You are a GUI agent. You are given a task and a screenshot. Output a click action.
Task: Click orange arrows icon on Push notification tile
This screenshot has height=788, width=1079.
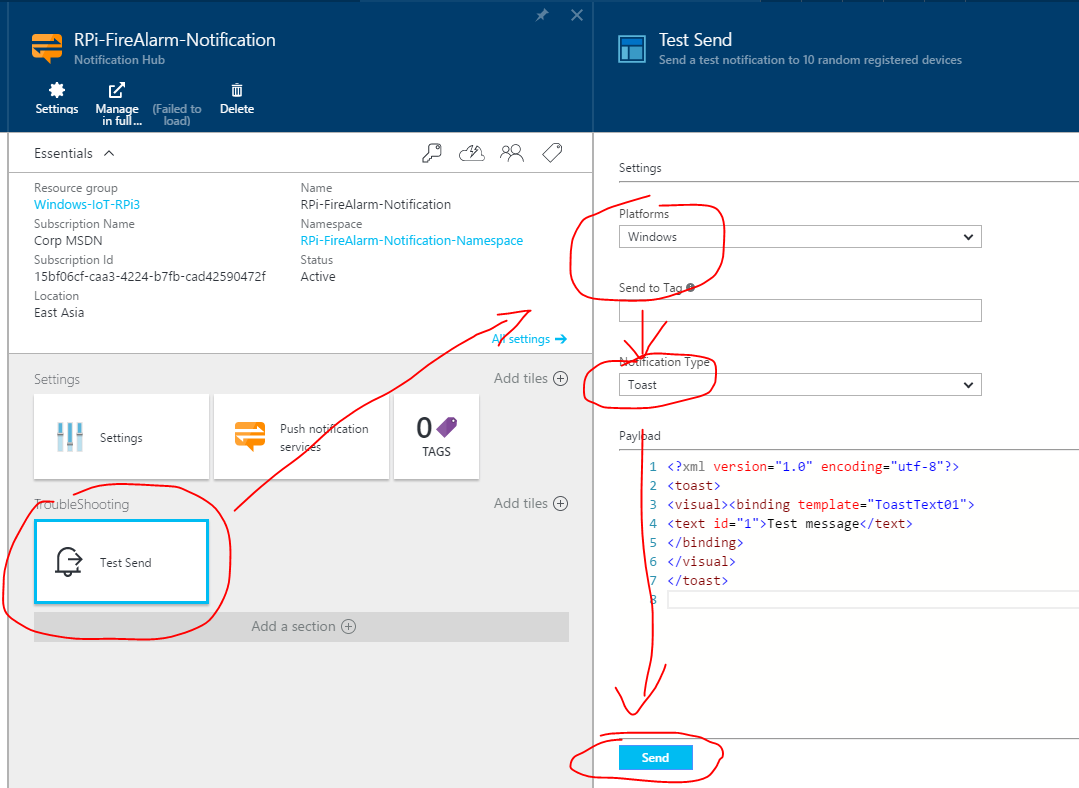pos(250,436)
